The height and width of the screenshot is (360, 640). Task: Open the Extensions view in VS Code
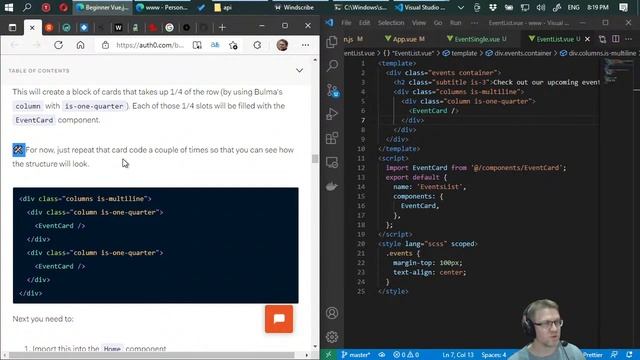click(x=332, y=138)
